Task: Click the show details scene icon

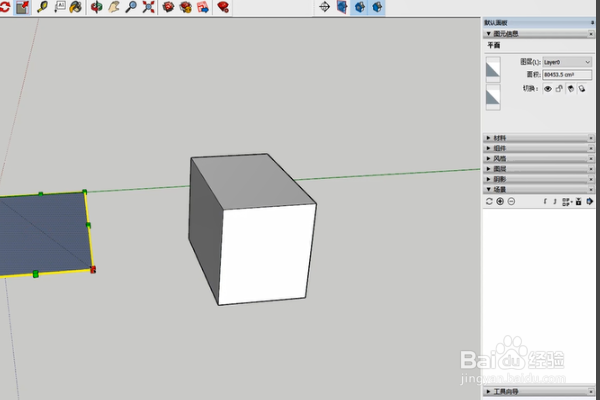Action: coord(579,201)
